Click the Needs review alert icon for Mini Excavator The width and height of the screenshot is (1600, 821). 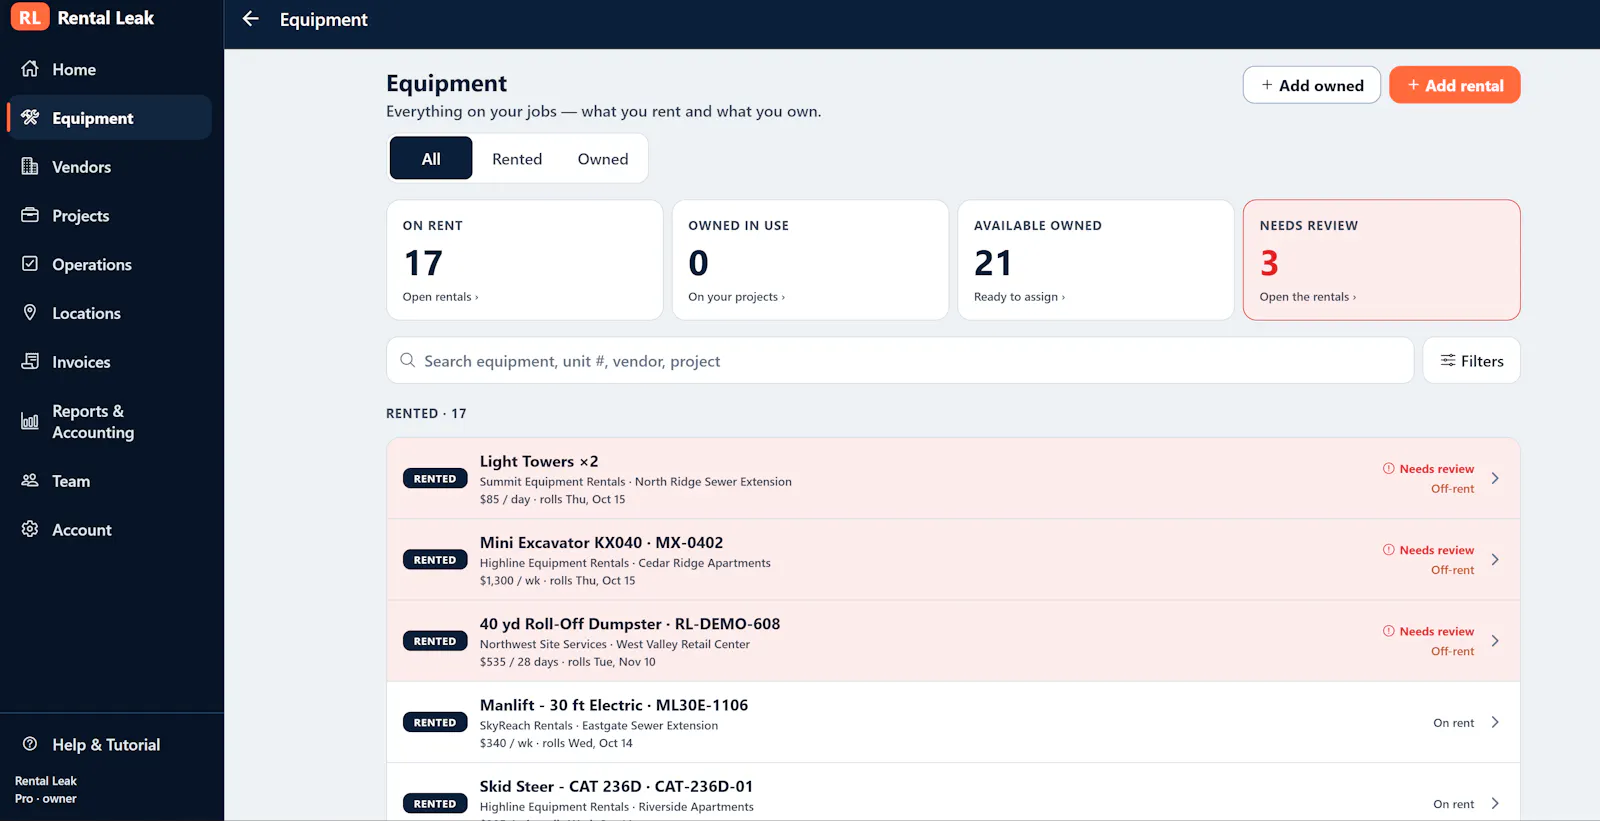[1389, 550]
